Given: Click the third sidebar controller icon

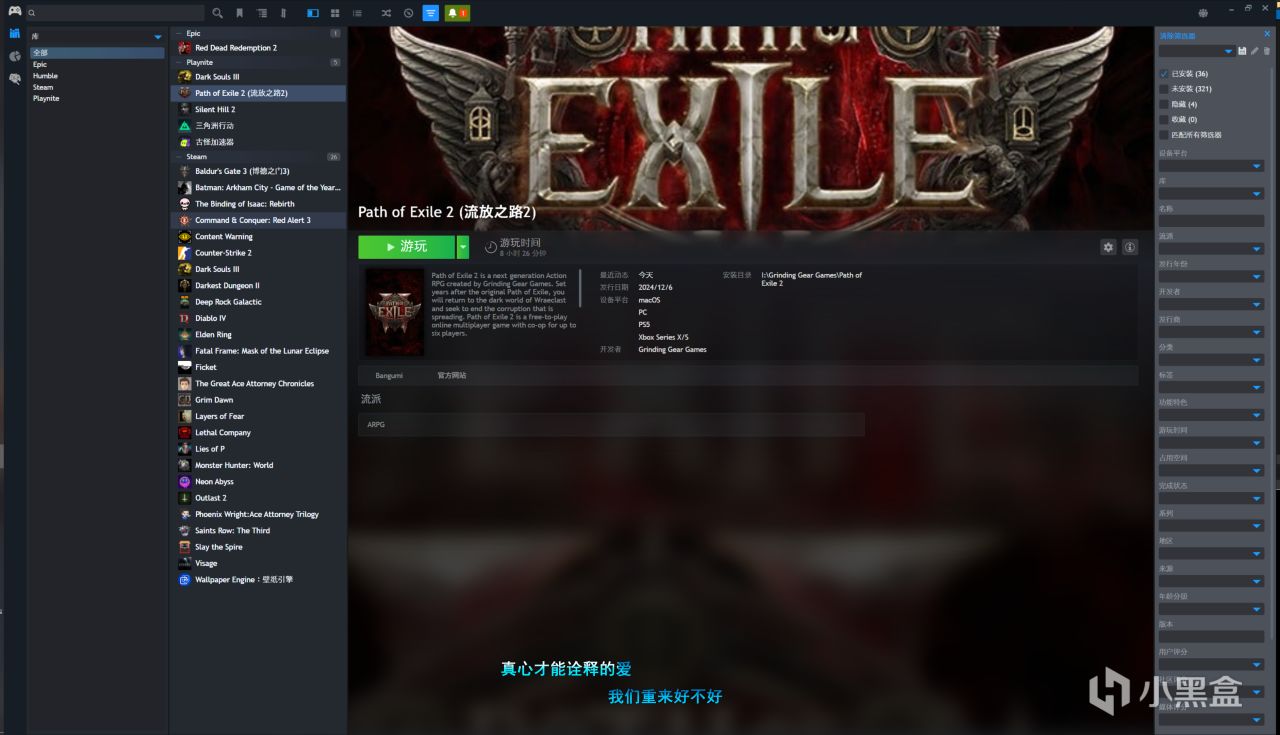Looking at the screenshot, I should (x=14, y=78).
